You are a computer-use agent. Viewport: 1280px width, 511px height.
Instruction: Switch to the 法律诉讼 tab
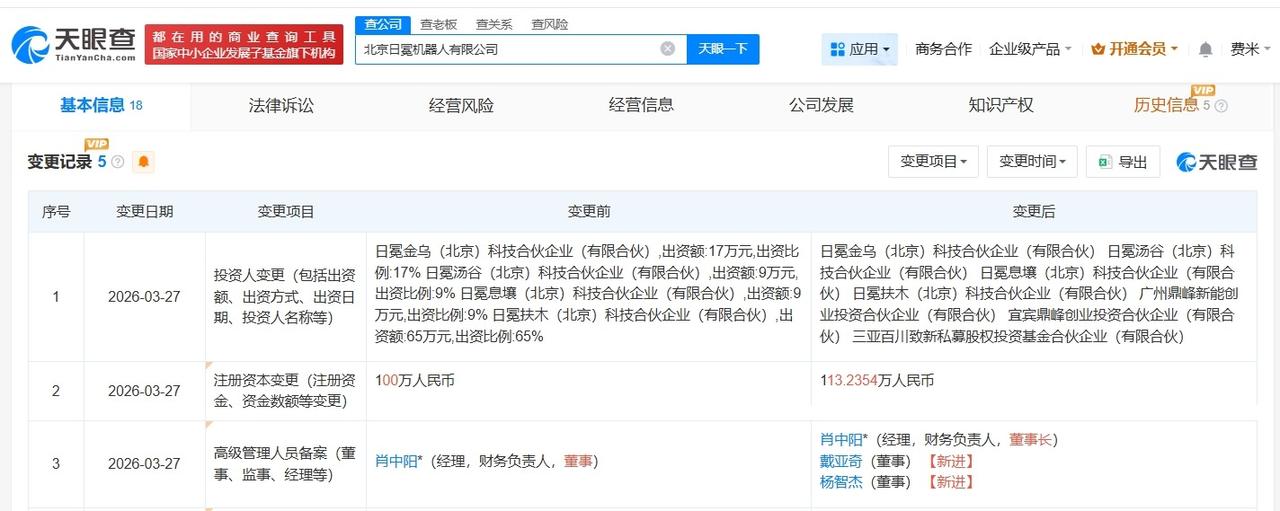pyautogui.click(x=281, y=105)
